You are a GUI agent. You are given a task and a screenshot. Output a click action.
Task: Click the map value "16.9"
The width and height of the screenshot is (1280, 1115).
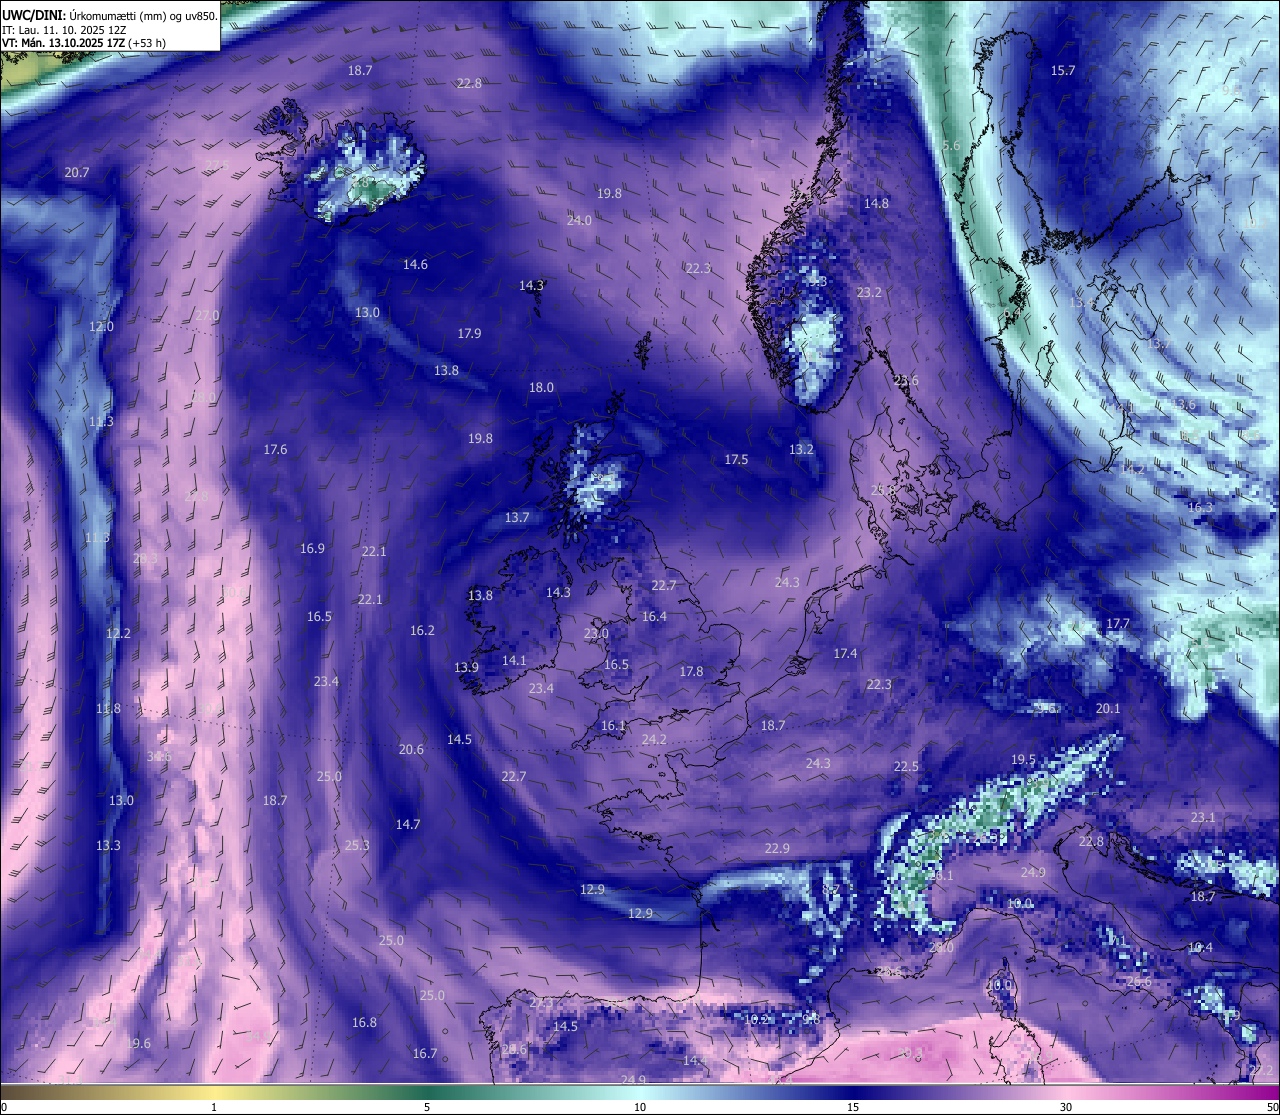coord(312,549)
